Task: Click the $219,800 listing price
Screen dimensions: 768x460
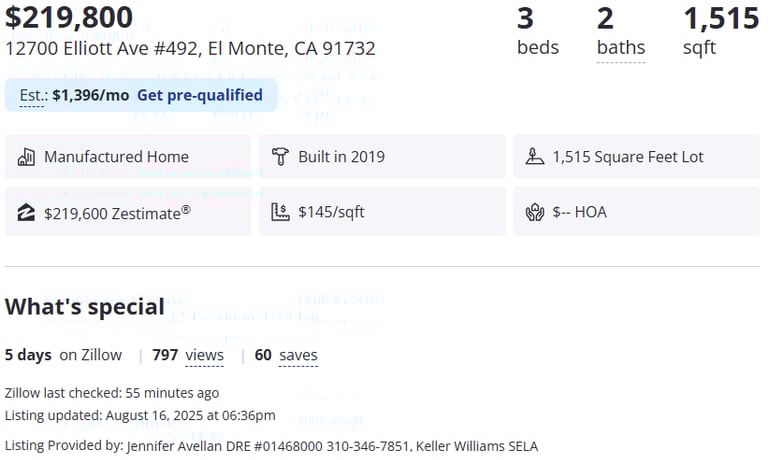Action: [69, 17]
